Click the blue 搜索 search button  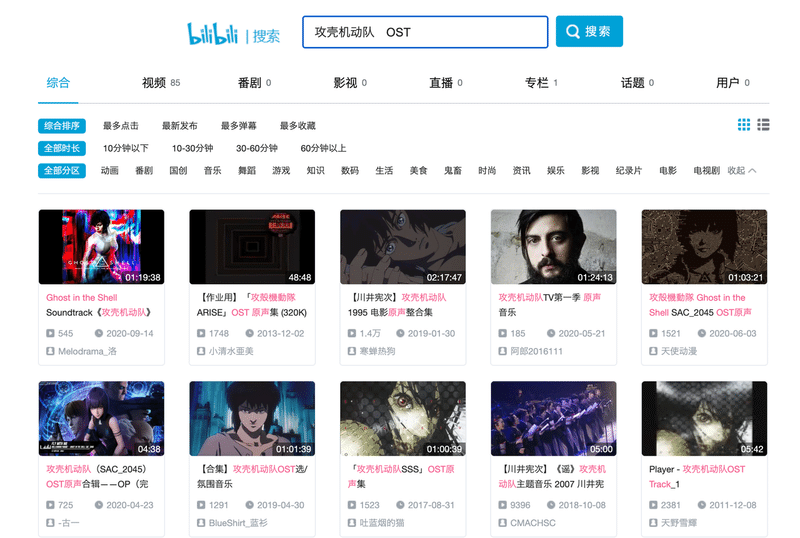(589, 32)
